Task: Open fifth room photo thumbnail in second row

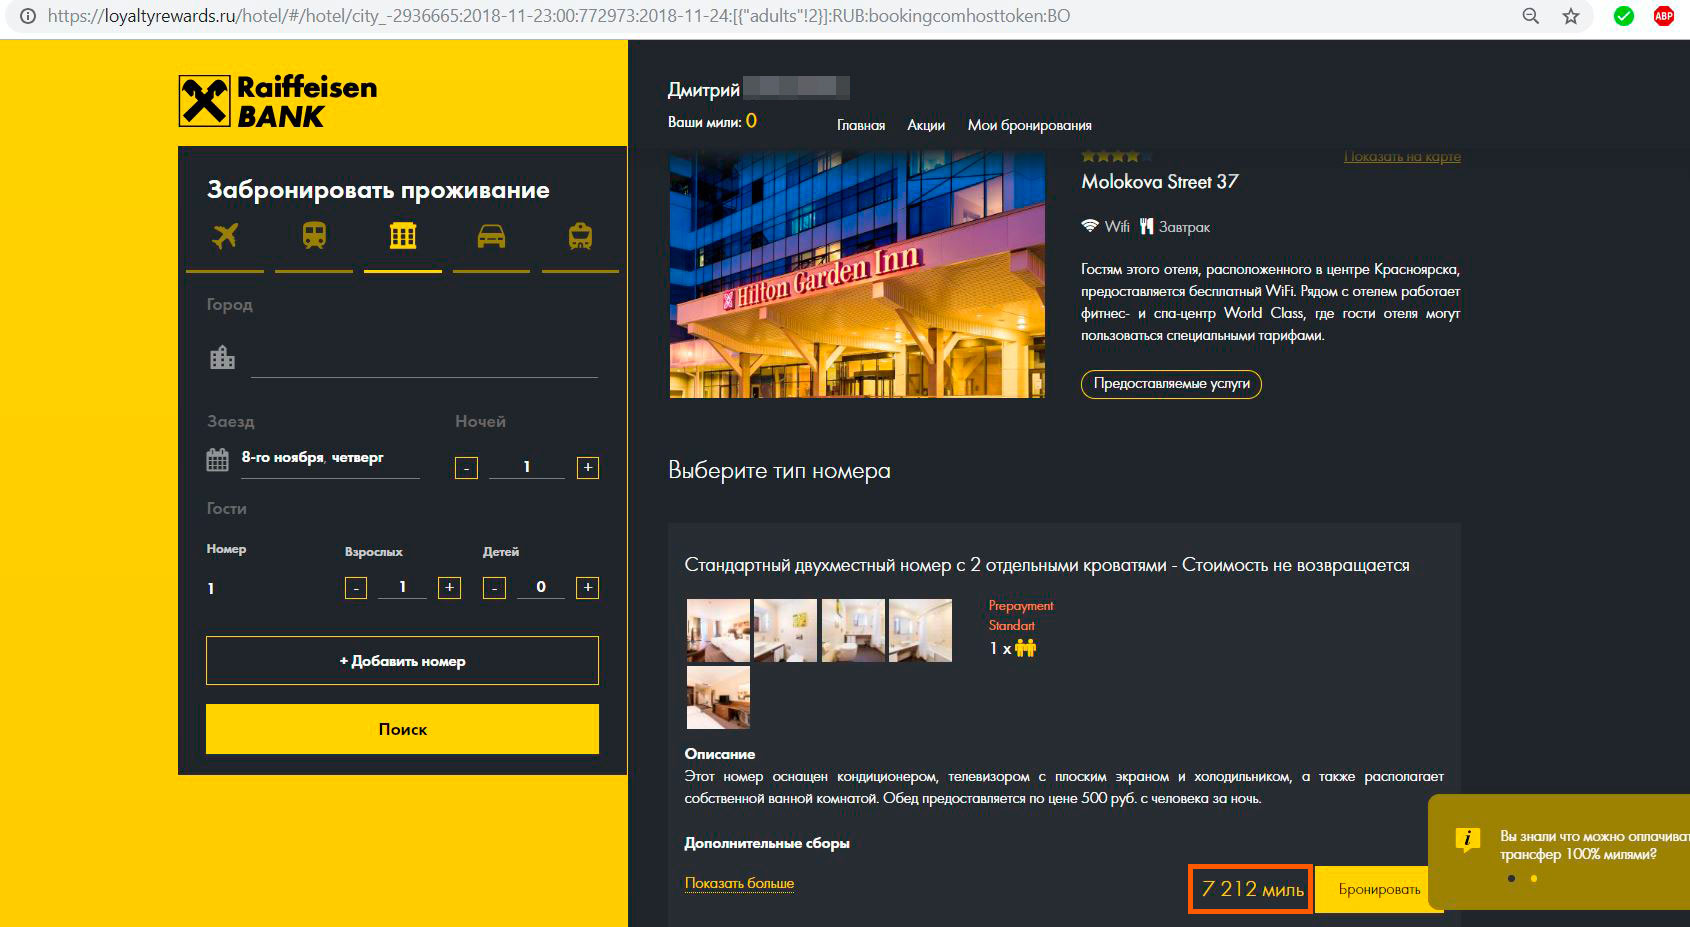Action: pyautogui.click(x=718, y=697)
